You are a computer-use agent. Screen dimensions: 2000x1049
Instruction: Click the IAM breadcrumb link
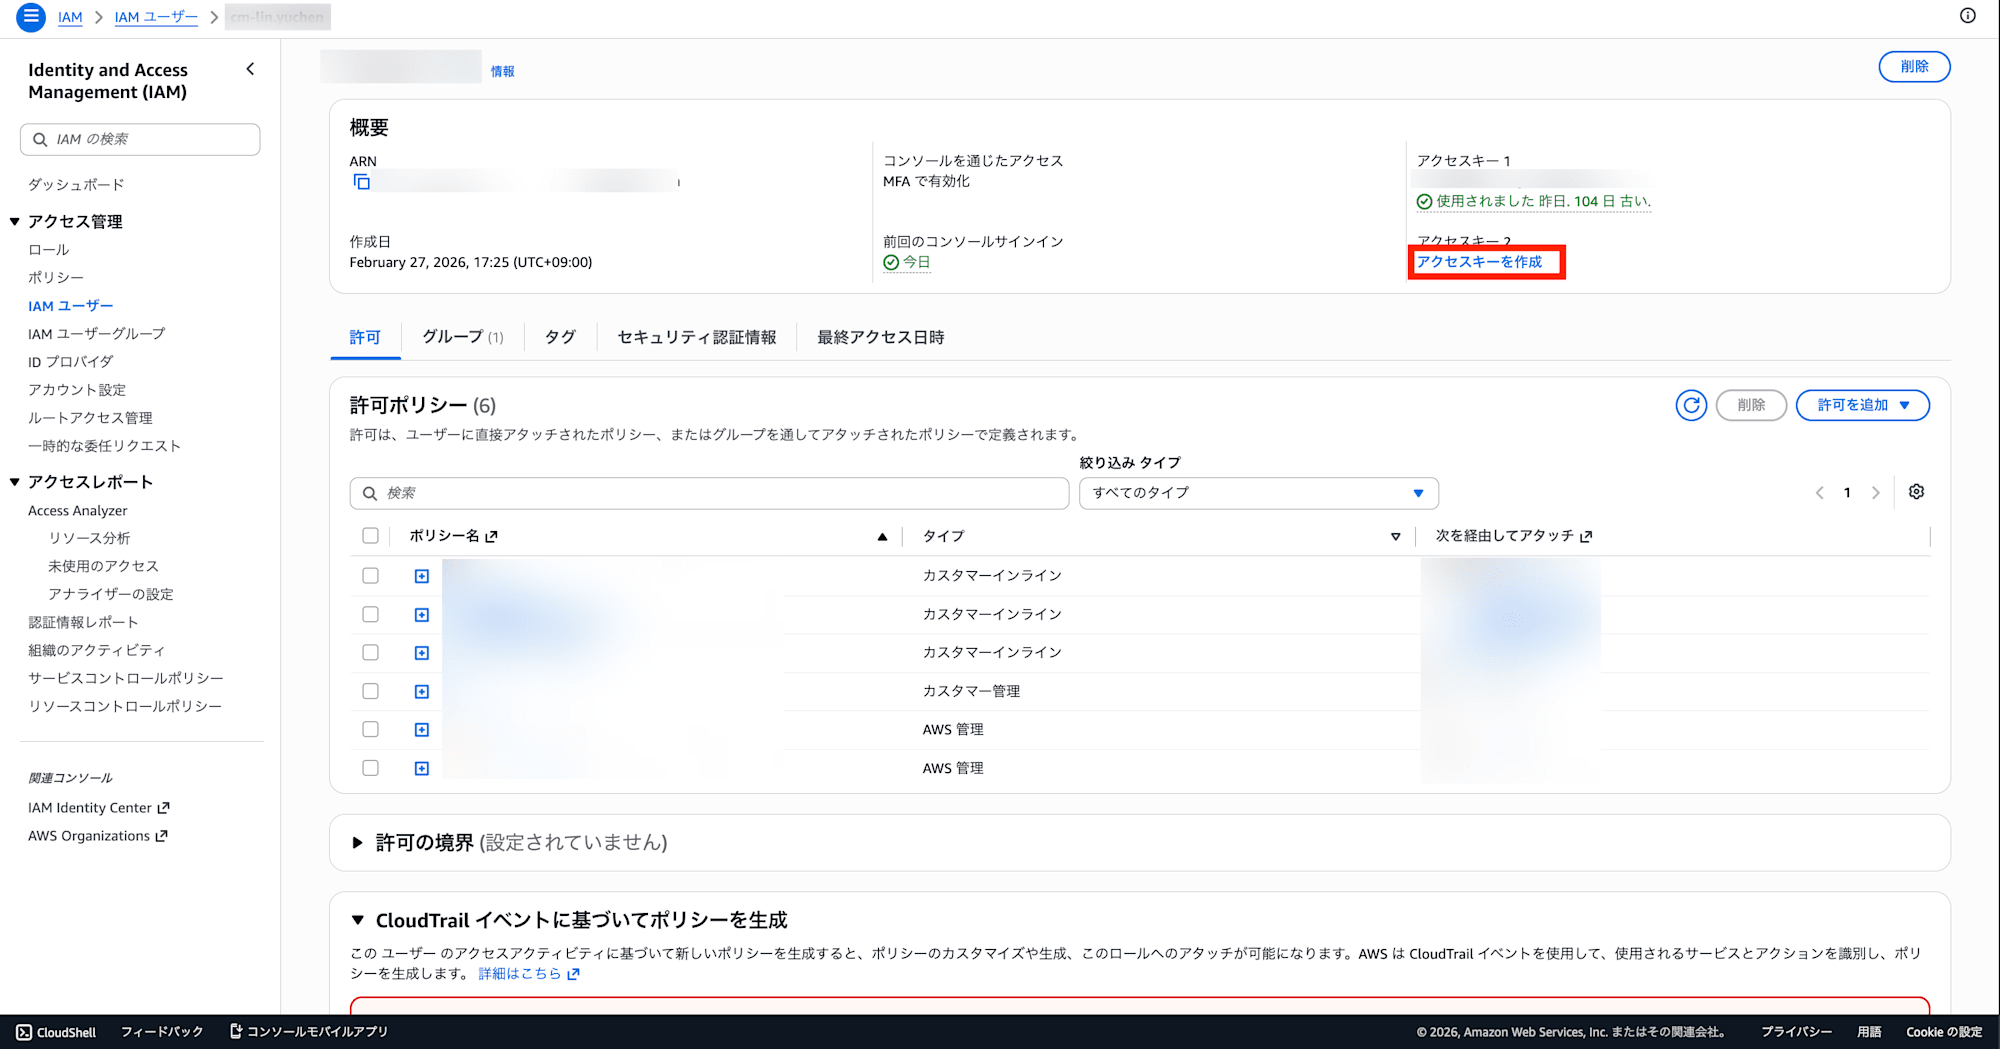[70, 17]
